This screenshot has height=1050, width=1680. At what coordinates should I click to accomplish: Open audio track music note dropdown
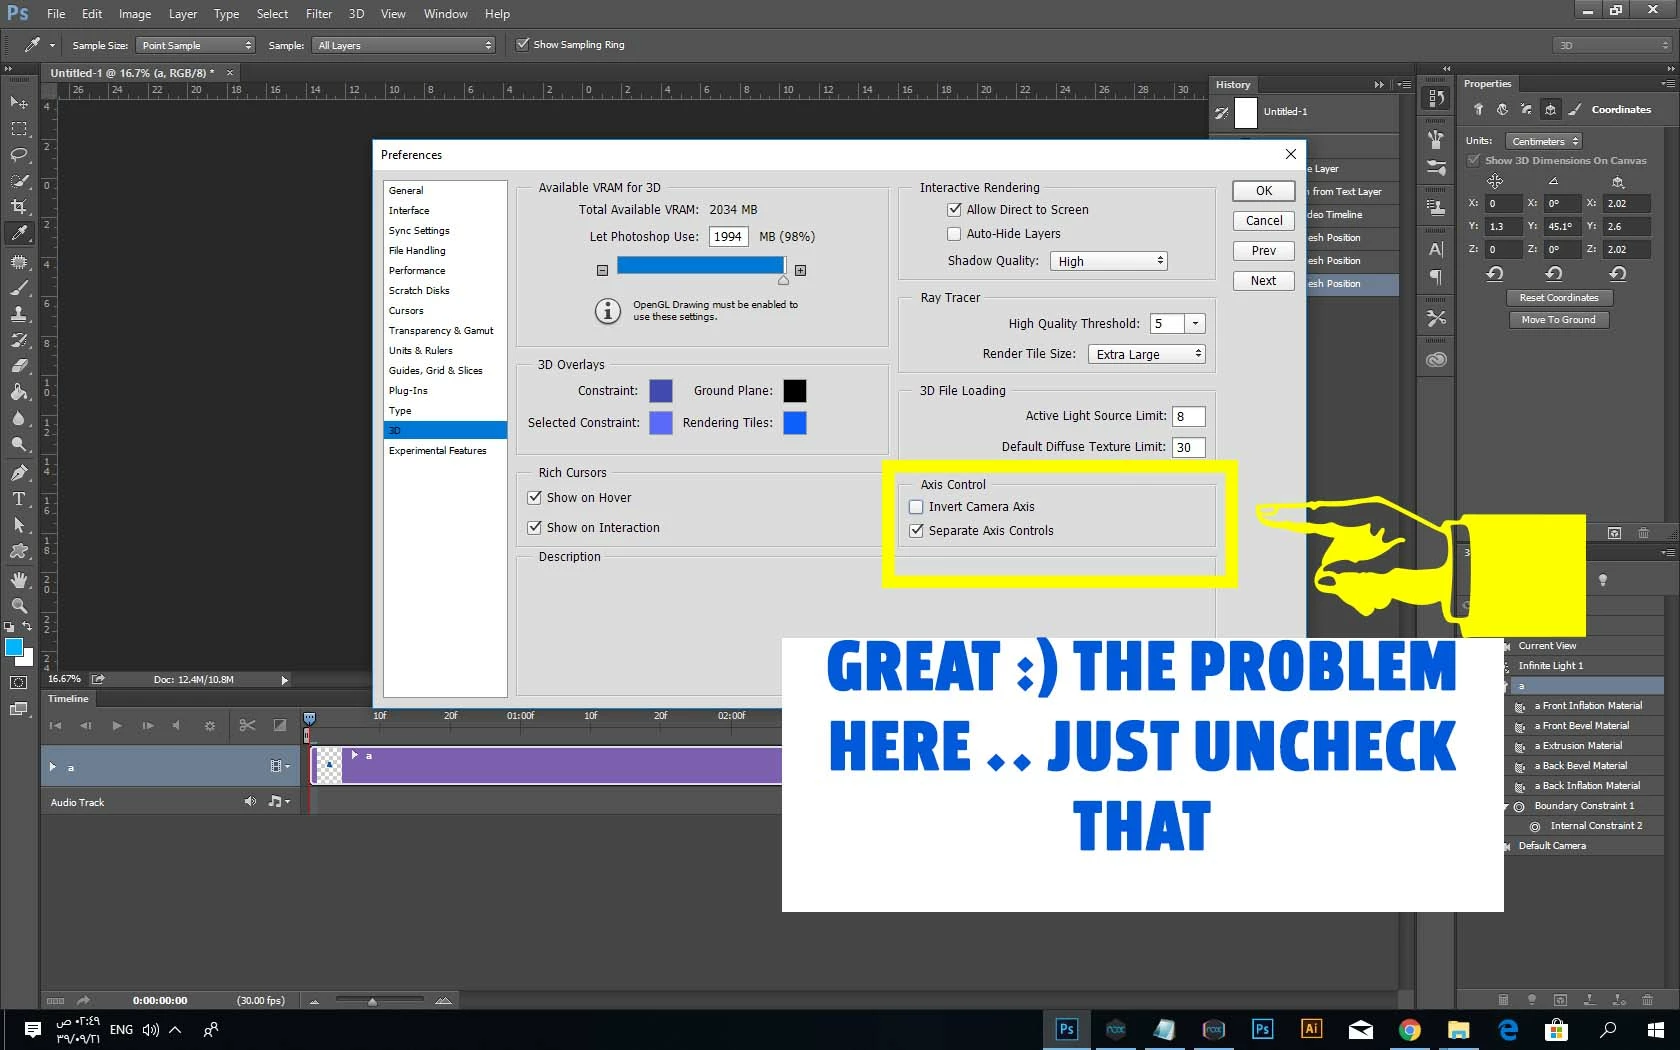pos(279,801)
